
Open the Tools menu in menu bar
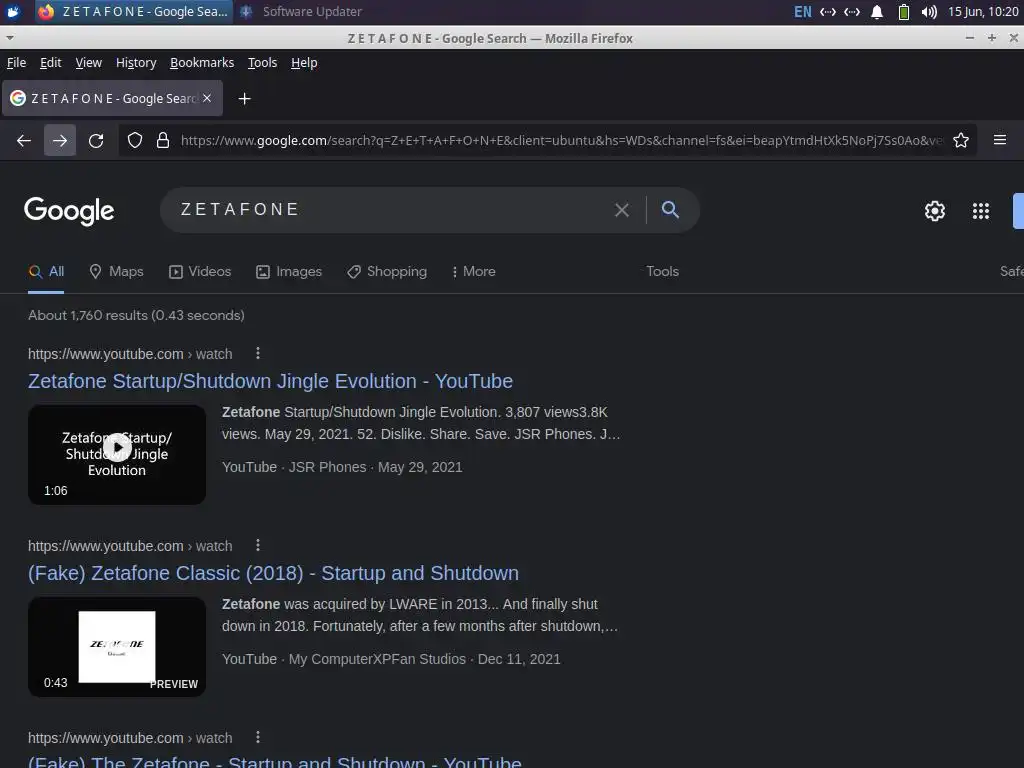point(263,63)
